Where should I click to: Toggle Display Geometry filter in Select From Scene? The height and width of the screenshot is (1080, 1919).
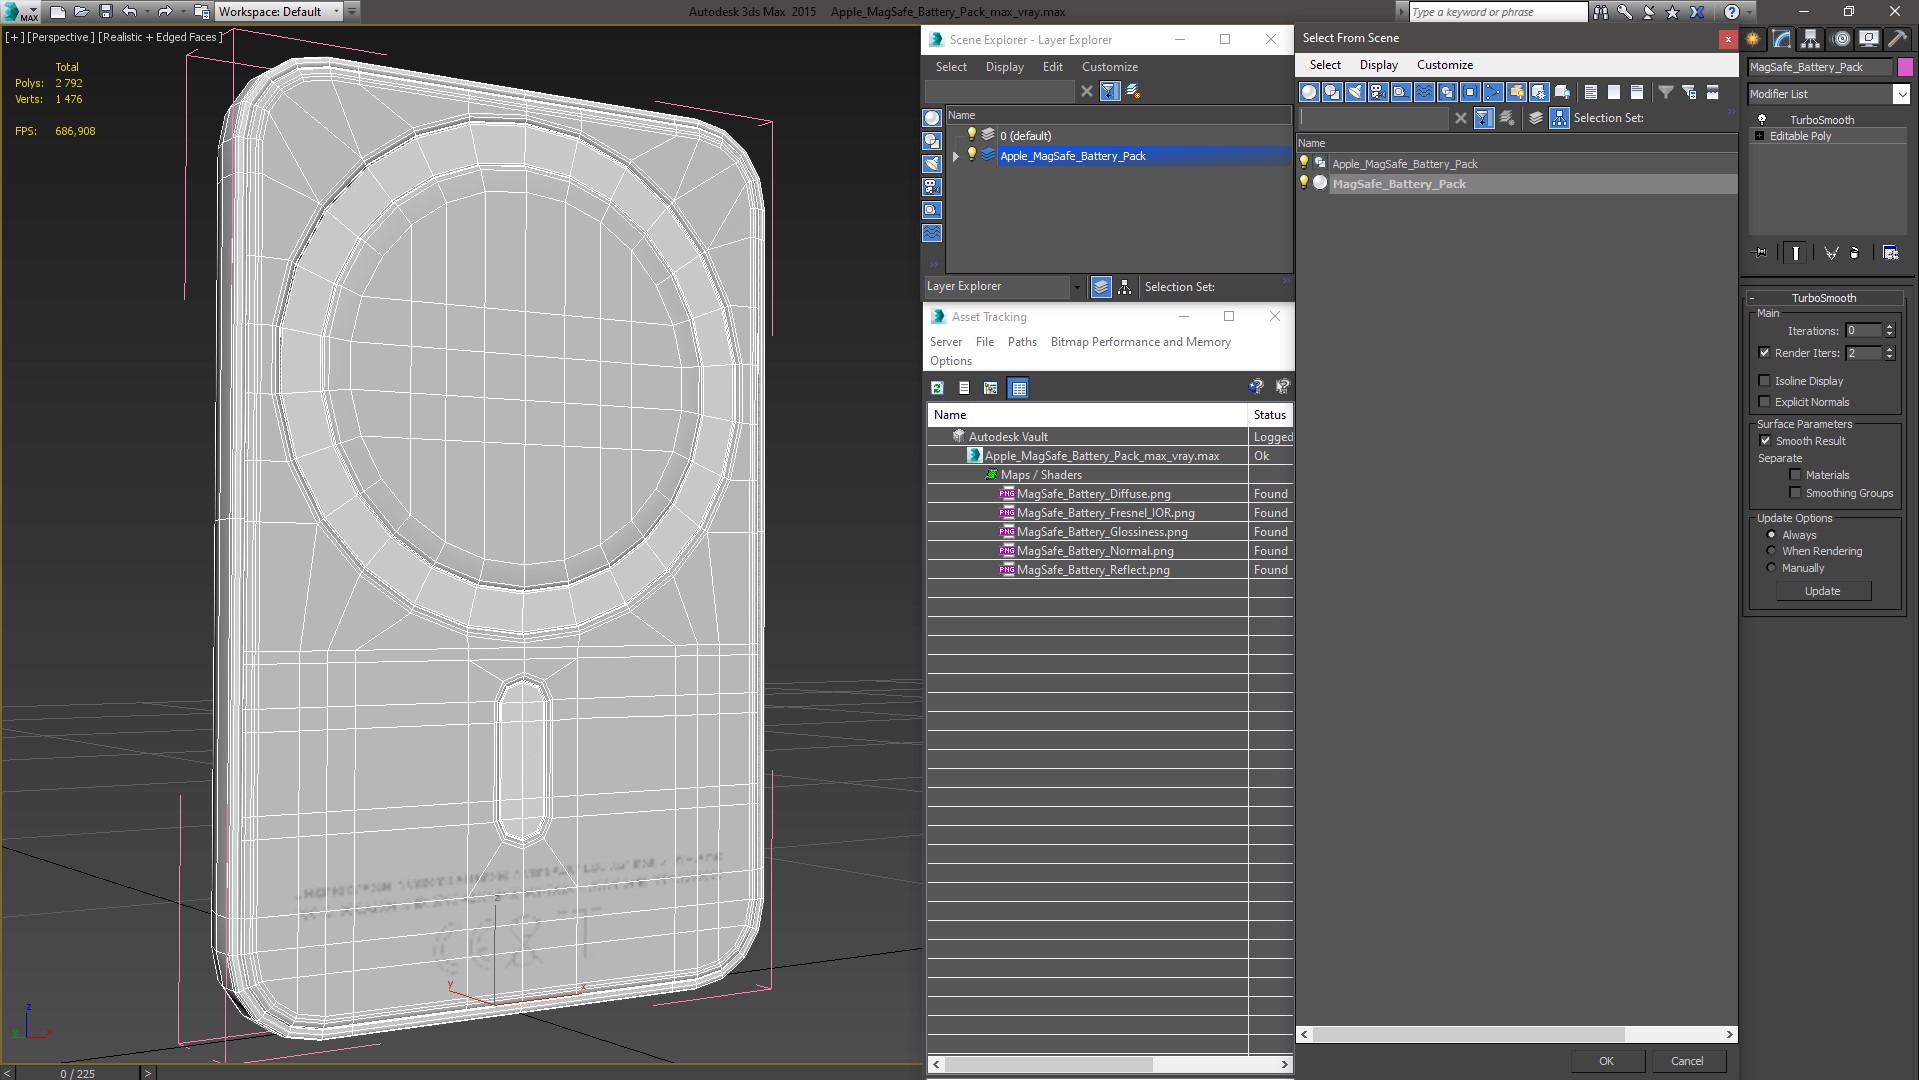[x=1309, y=92]
